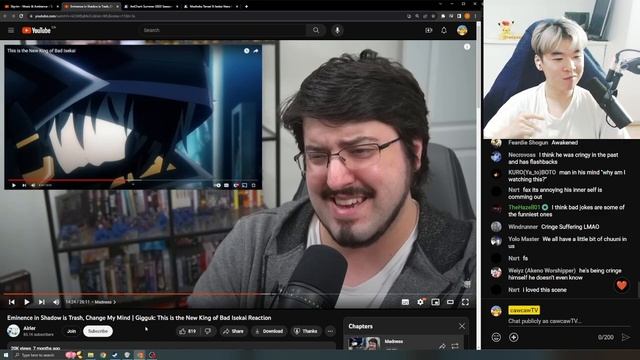Open File Explorer from the taskbar

pyautogui.click(x=91, y=355)
